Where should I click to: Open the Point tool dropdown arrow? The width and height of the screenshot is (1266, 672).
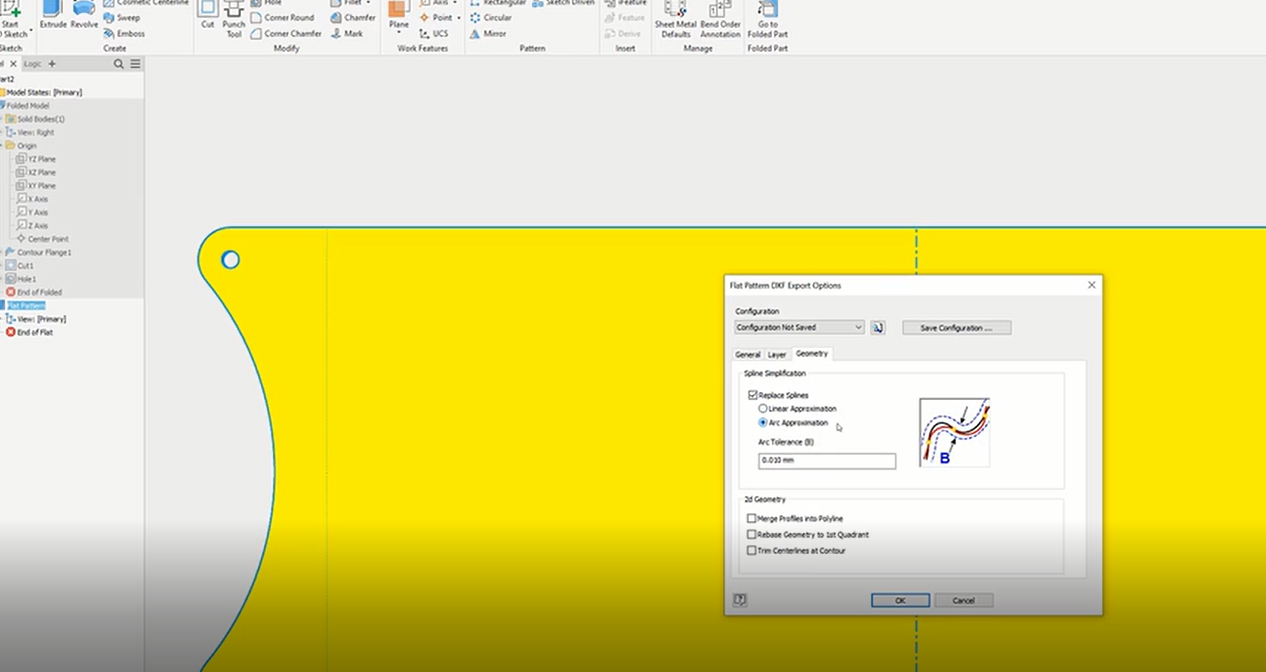459,18
